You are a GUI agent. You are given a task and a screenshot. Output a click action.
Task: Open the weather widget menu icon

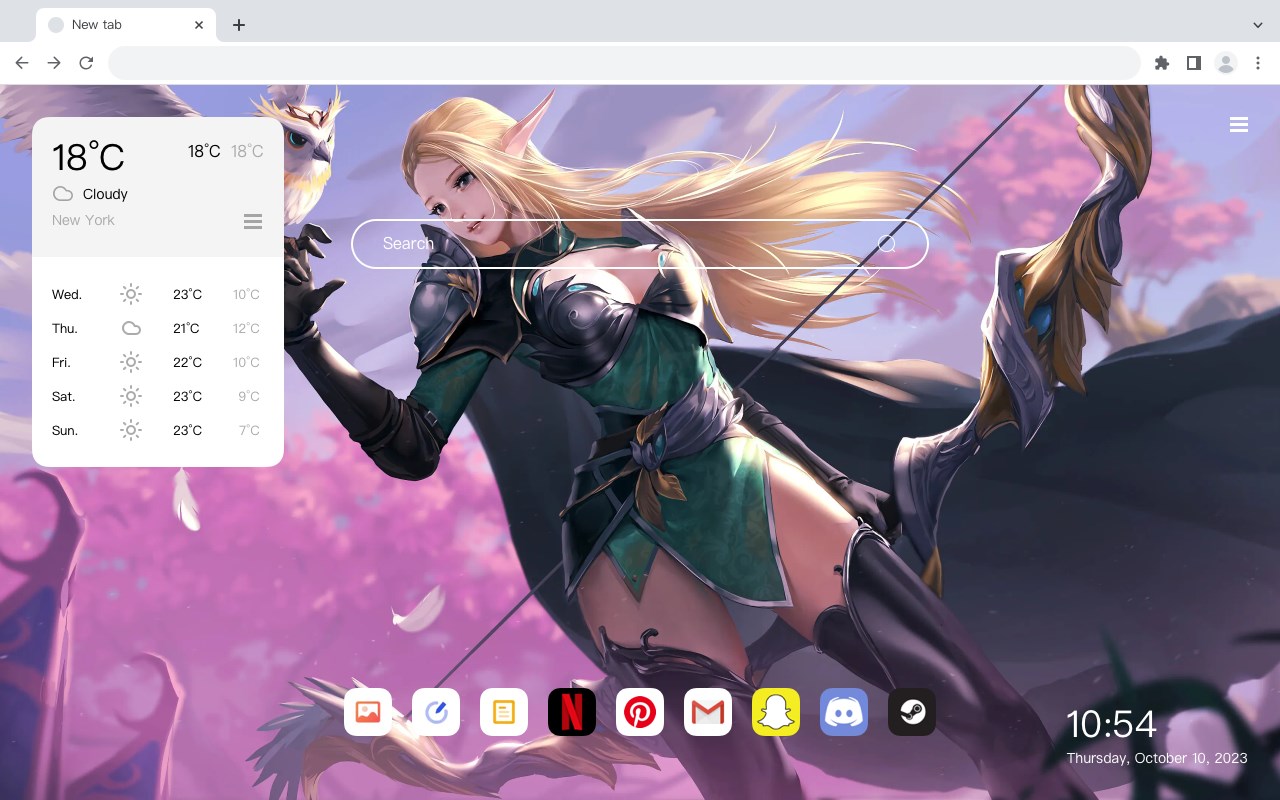[x=253, y=221]
